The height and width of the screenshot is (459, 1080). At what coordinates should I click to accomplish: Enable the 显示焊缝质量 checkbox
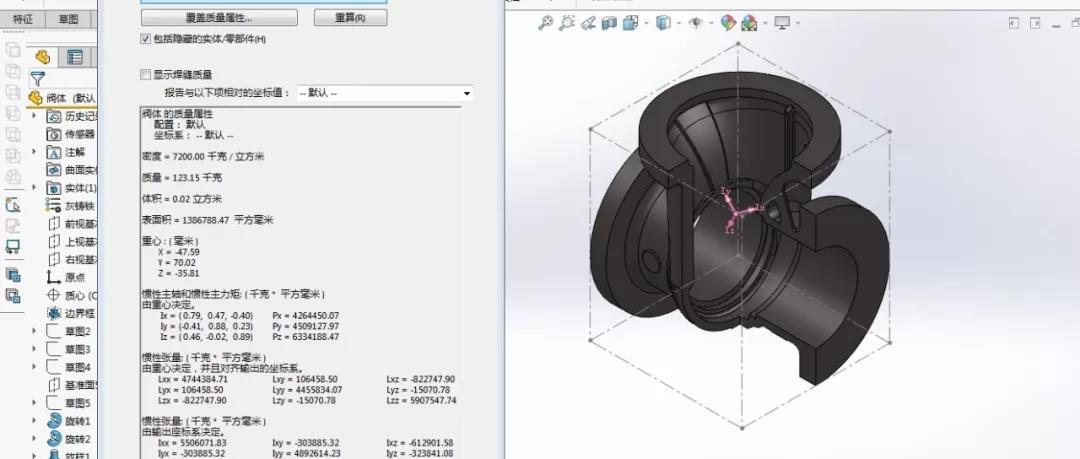[x=146, y=74]
